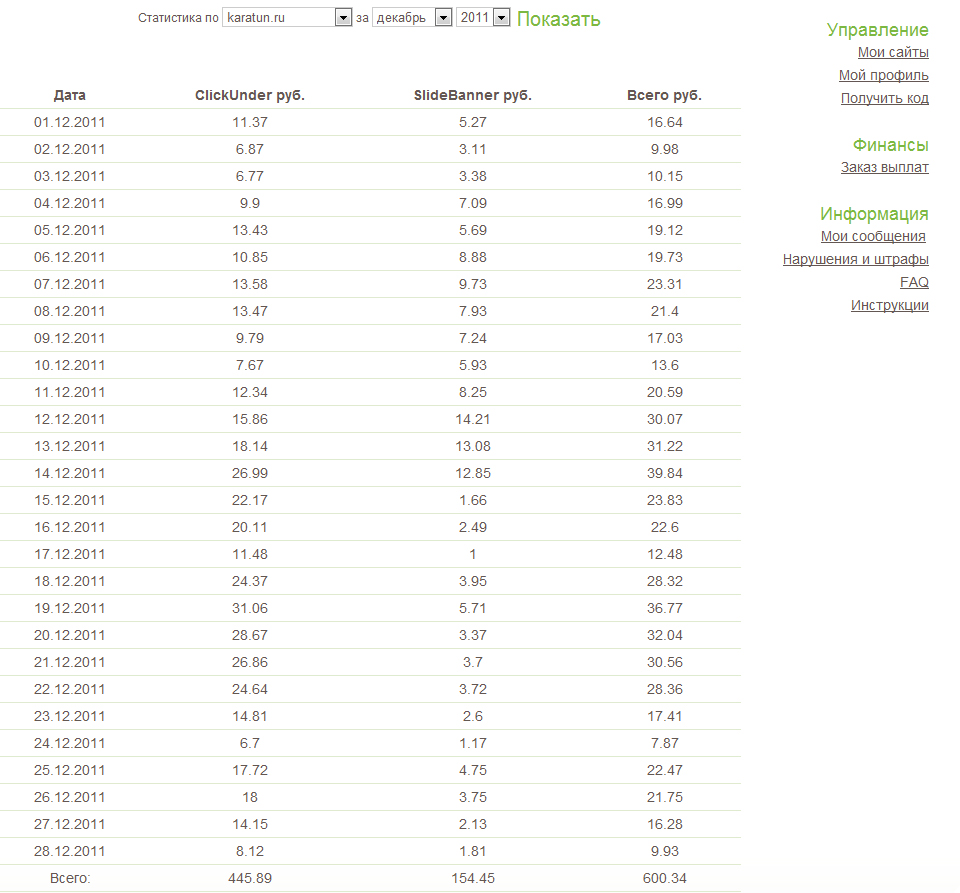Open Нарушения и штрафы link
The image size is (960, 893).
[x=855, y=260]
